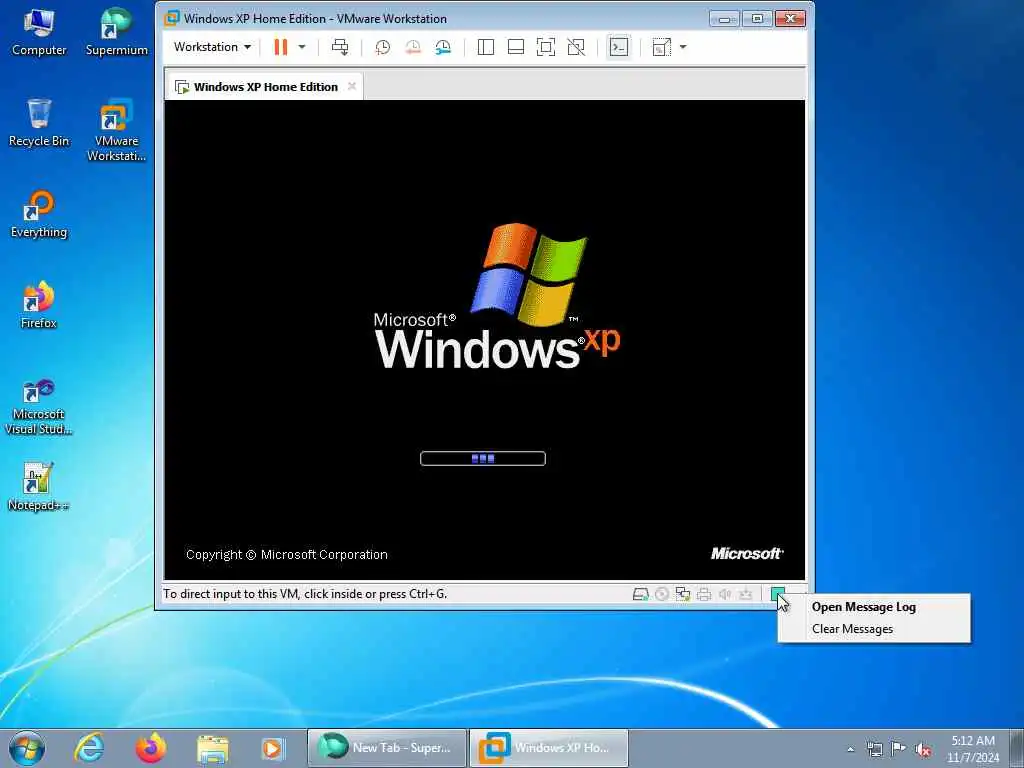Viewport: 1024px width, 768px height.
Task: Click the printer device status icon
Action: click(704, 594)
